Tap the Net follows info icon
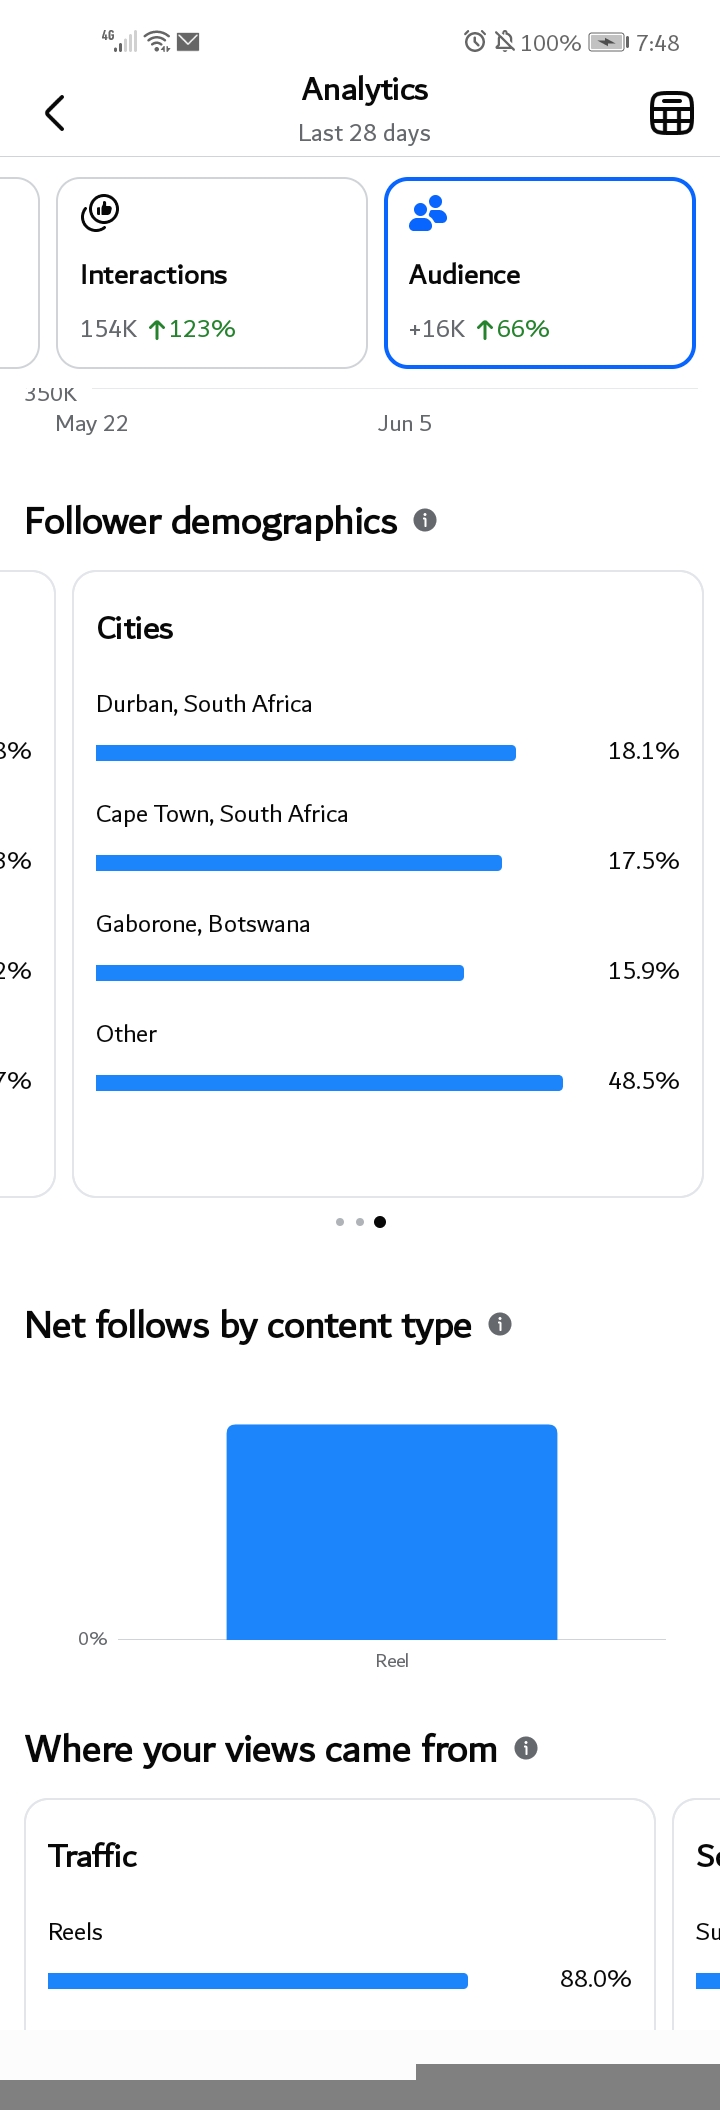720x2110 pixels. (500, 1324)
